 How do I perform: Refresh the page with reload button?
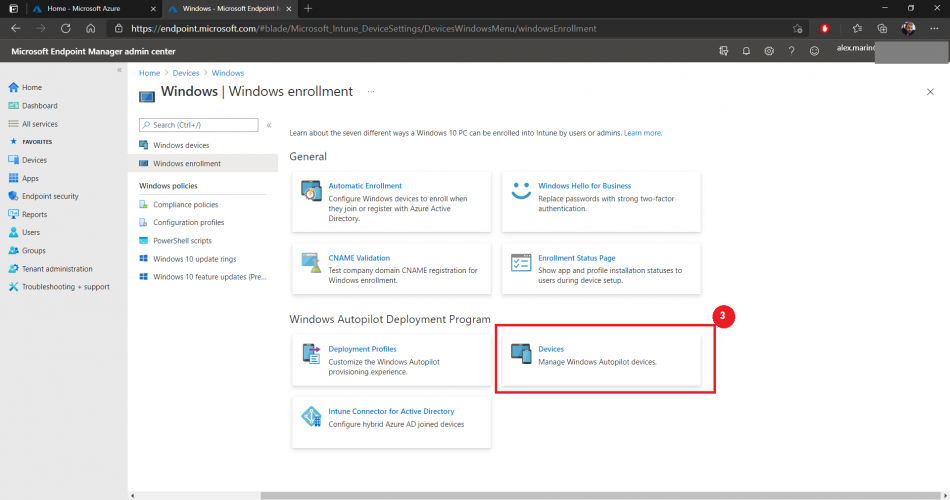(x=65, y=28)
